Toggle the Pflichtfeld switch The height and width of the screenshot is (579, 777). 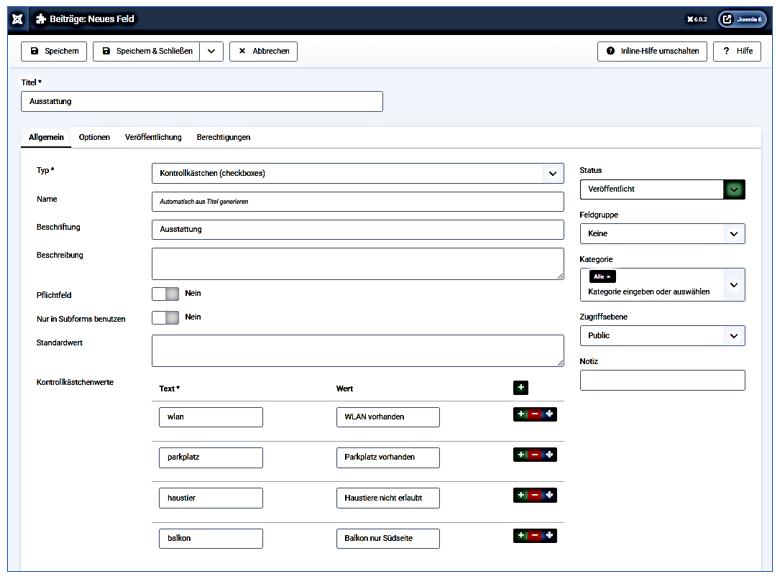click(165, 294)
